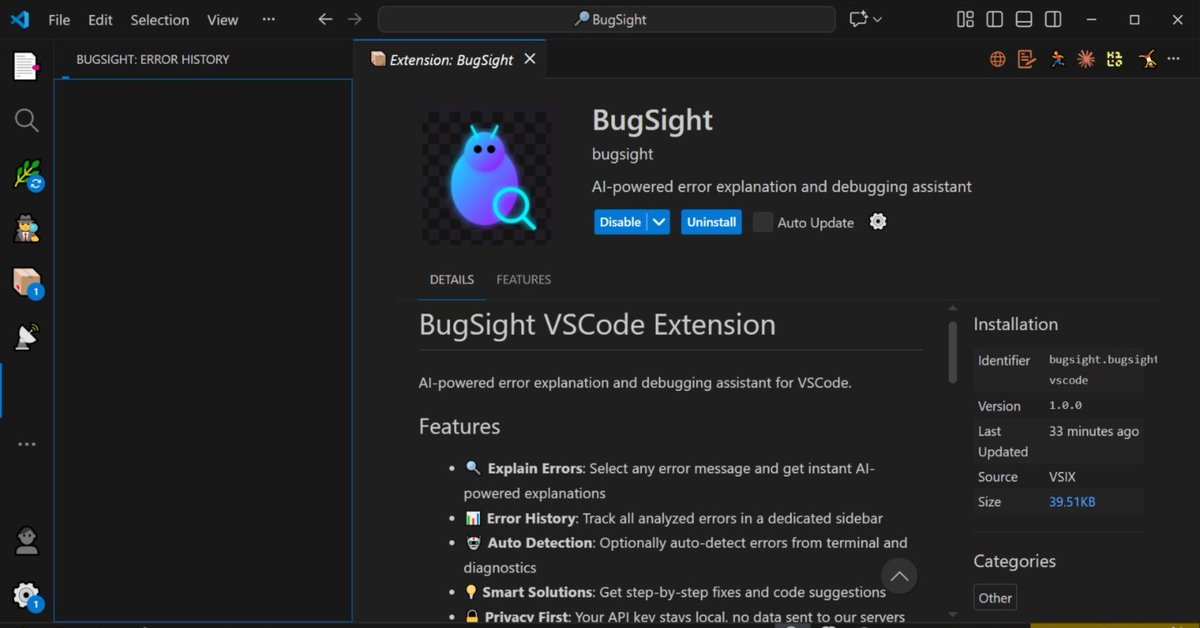Click the BugSight command center search box
Viewport: 1200px width, 628px height.
click(606, 19)
